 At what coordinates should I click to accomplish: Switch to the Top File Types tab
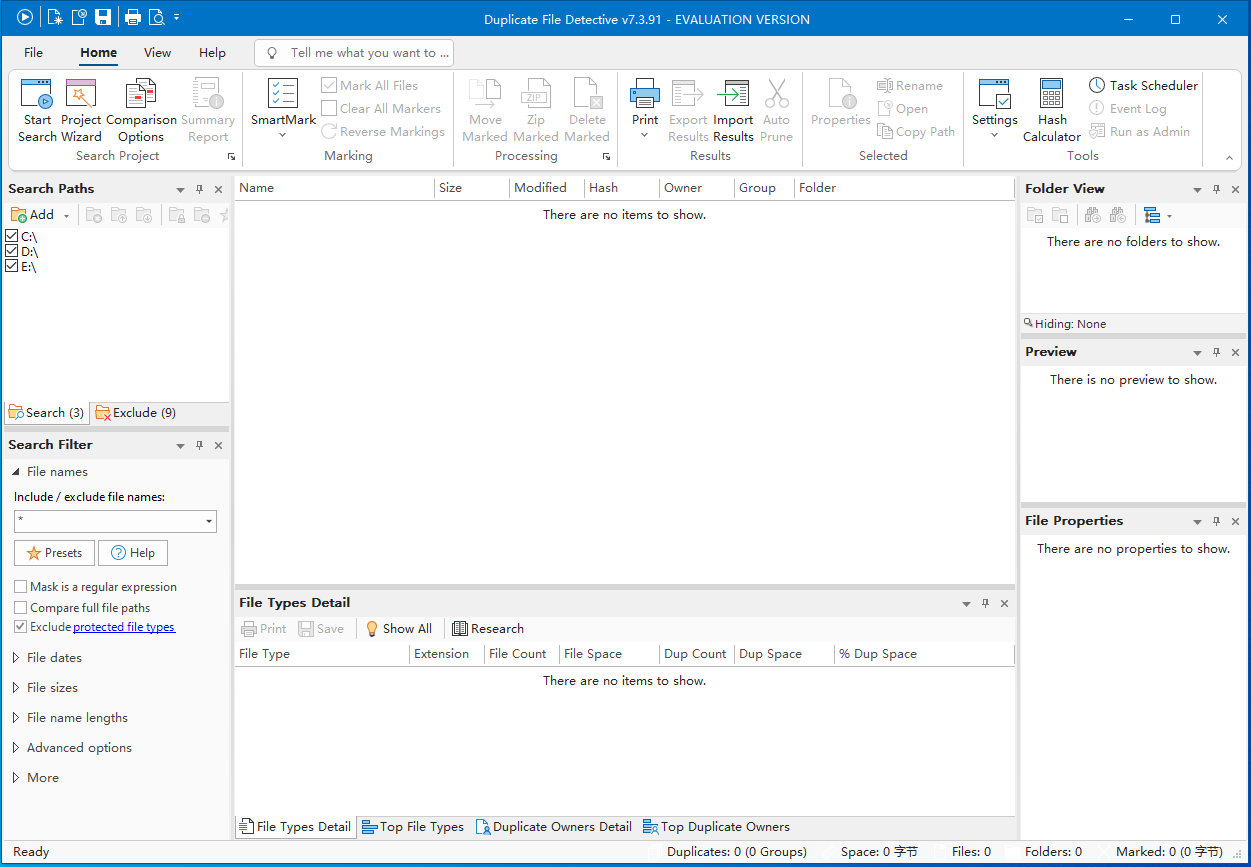[413, 827]
